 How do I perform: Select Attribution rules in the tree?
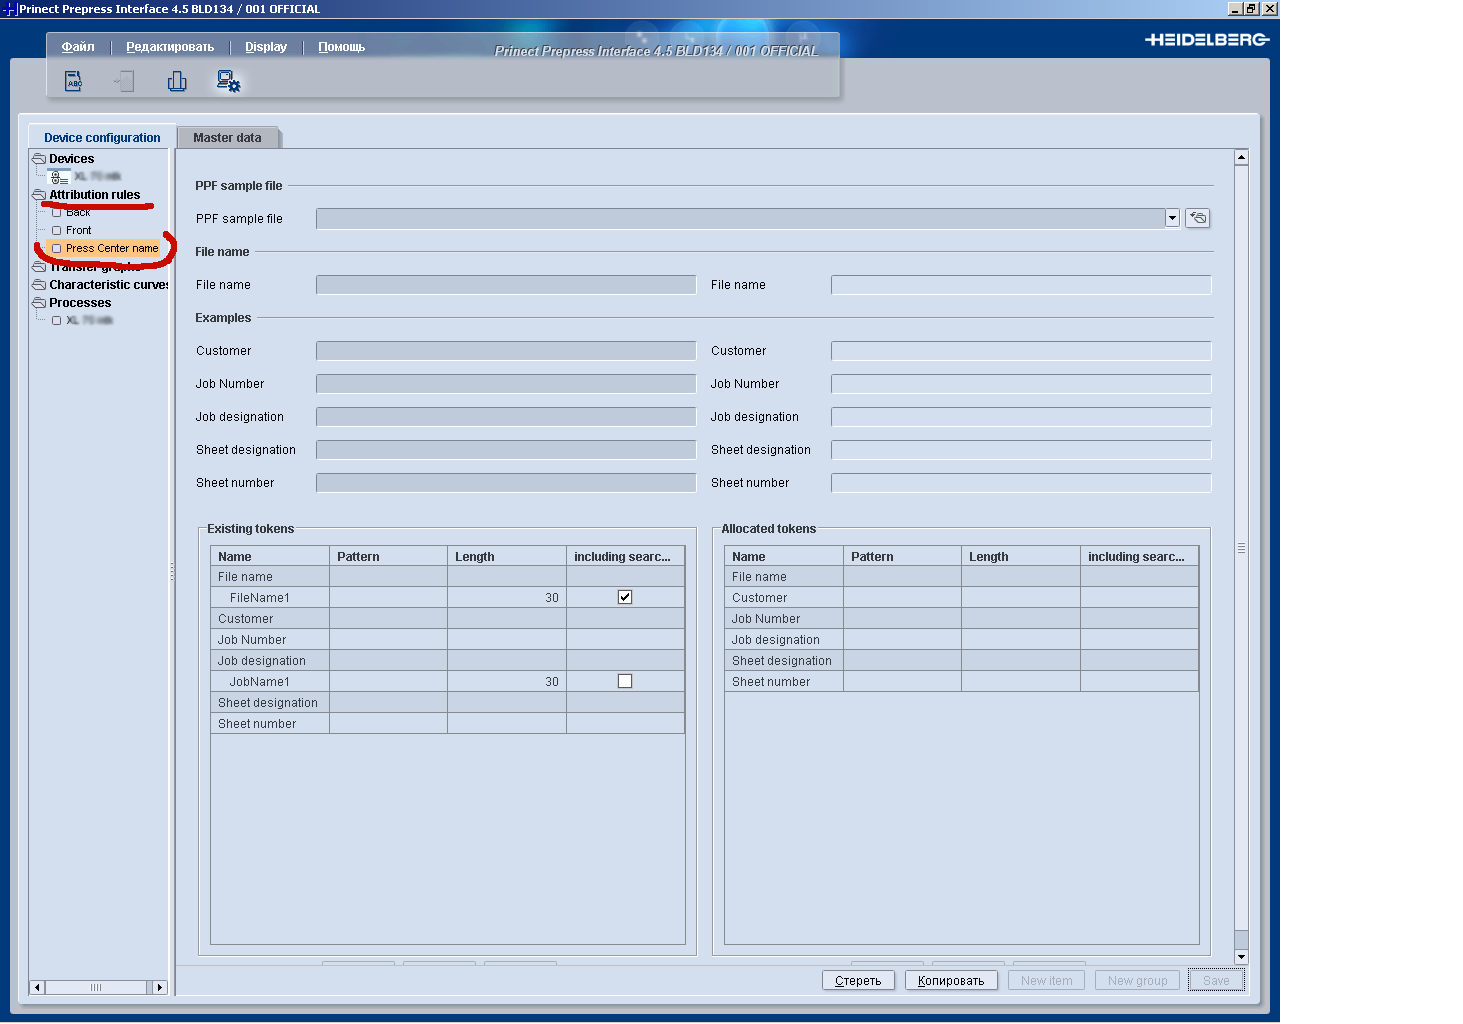pos(95,195)
